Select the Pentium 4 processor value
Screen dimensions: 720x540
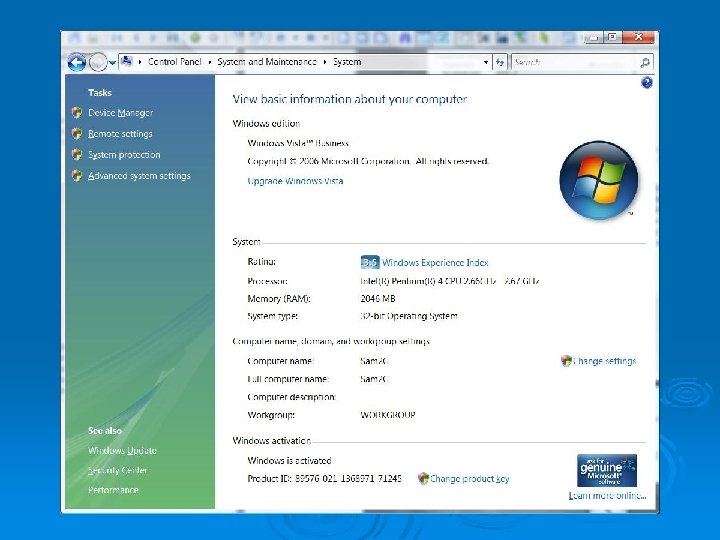click(x=450, y=281)
